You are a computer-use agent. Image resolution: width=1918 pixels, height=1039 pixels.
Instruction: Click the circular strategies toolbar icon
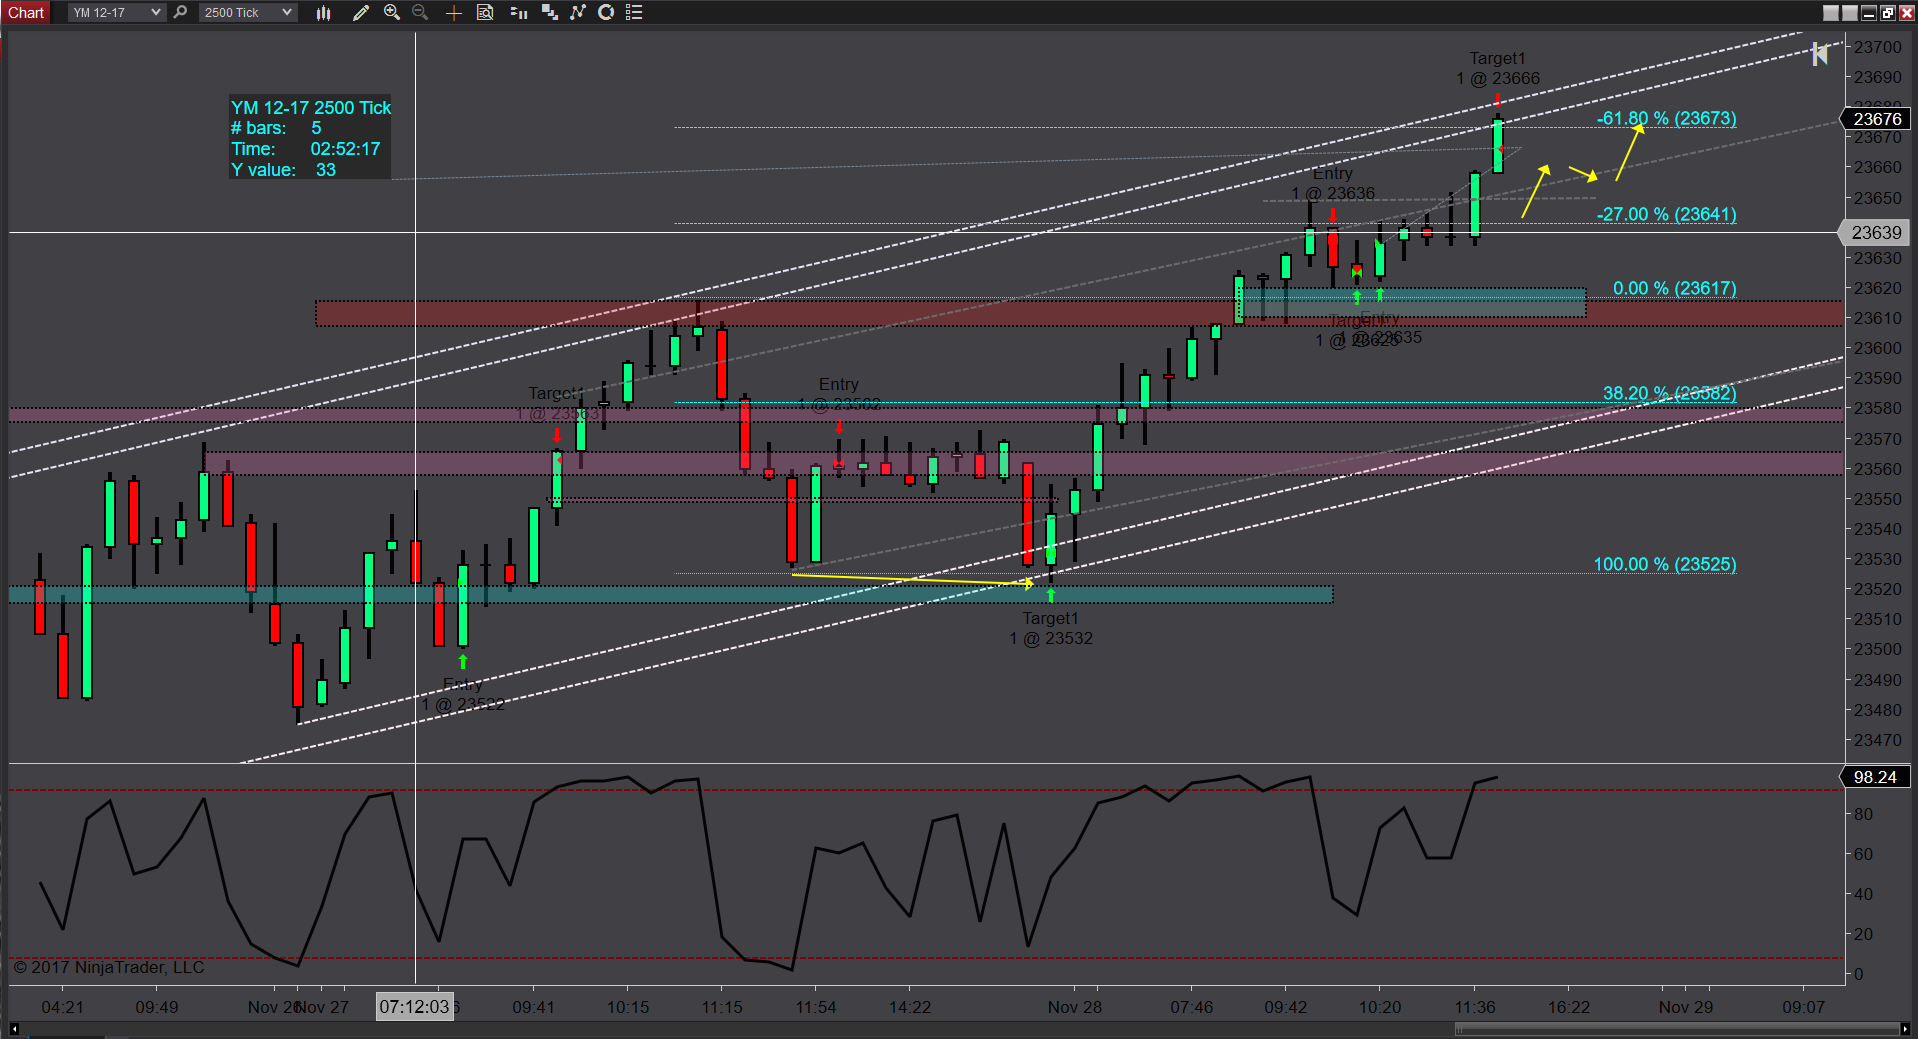[x=606, y=12]
